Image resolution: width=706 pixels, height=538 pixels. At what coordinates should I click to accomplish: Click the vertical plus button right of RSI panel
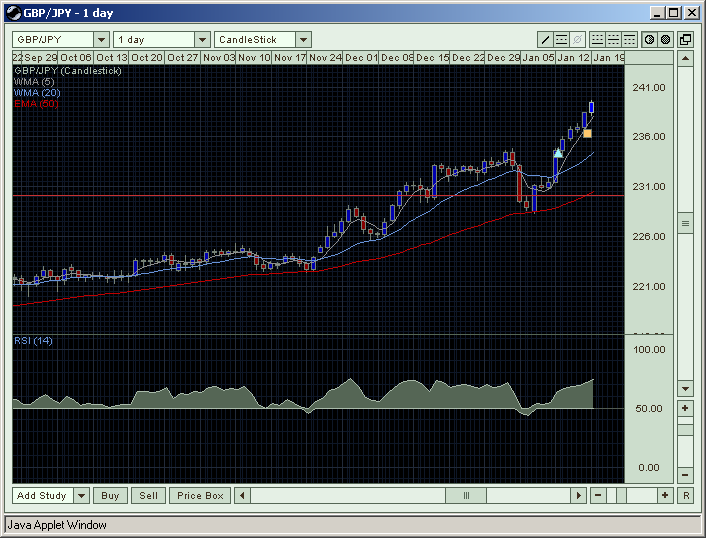click(x=685, y=408)
